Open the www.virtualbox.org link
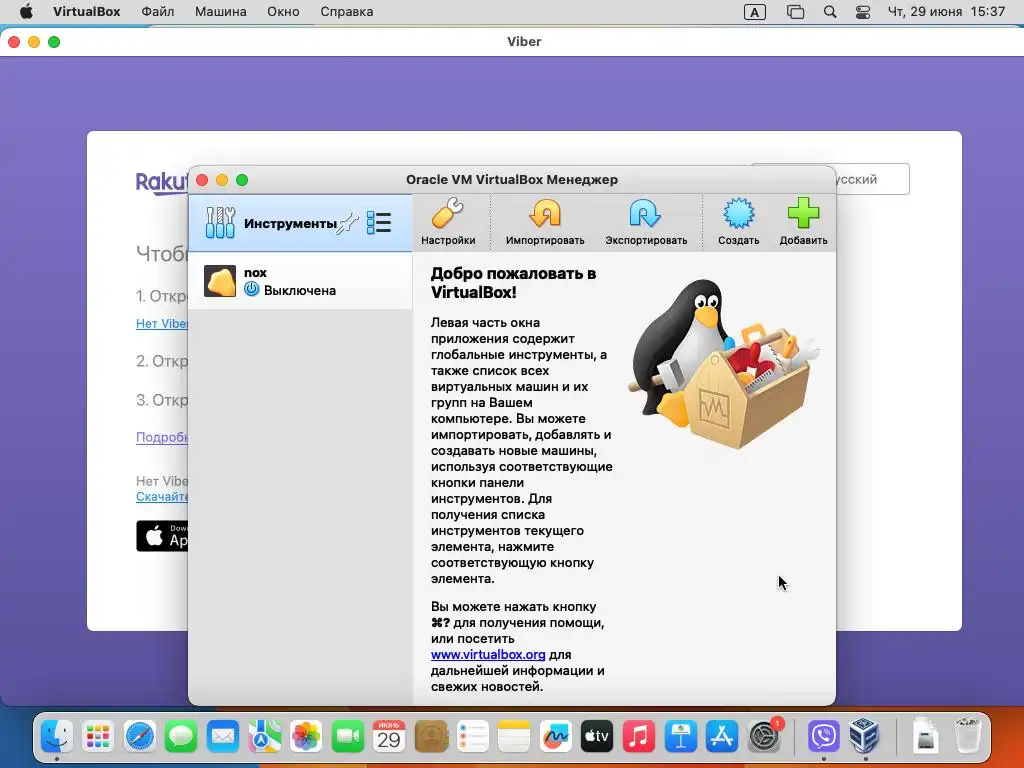 [488, 654]
